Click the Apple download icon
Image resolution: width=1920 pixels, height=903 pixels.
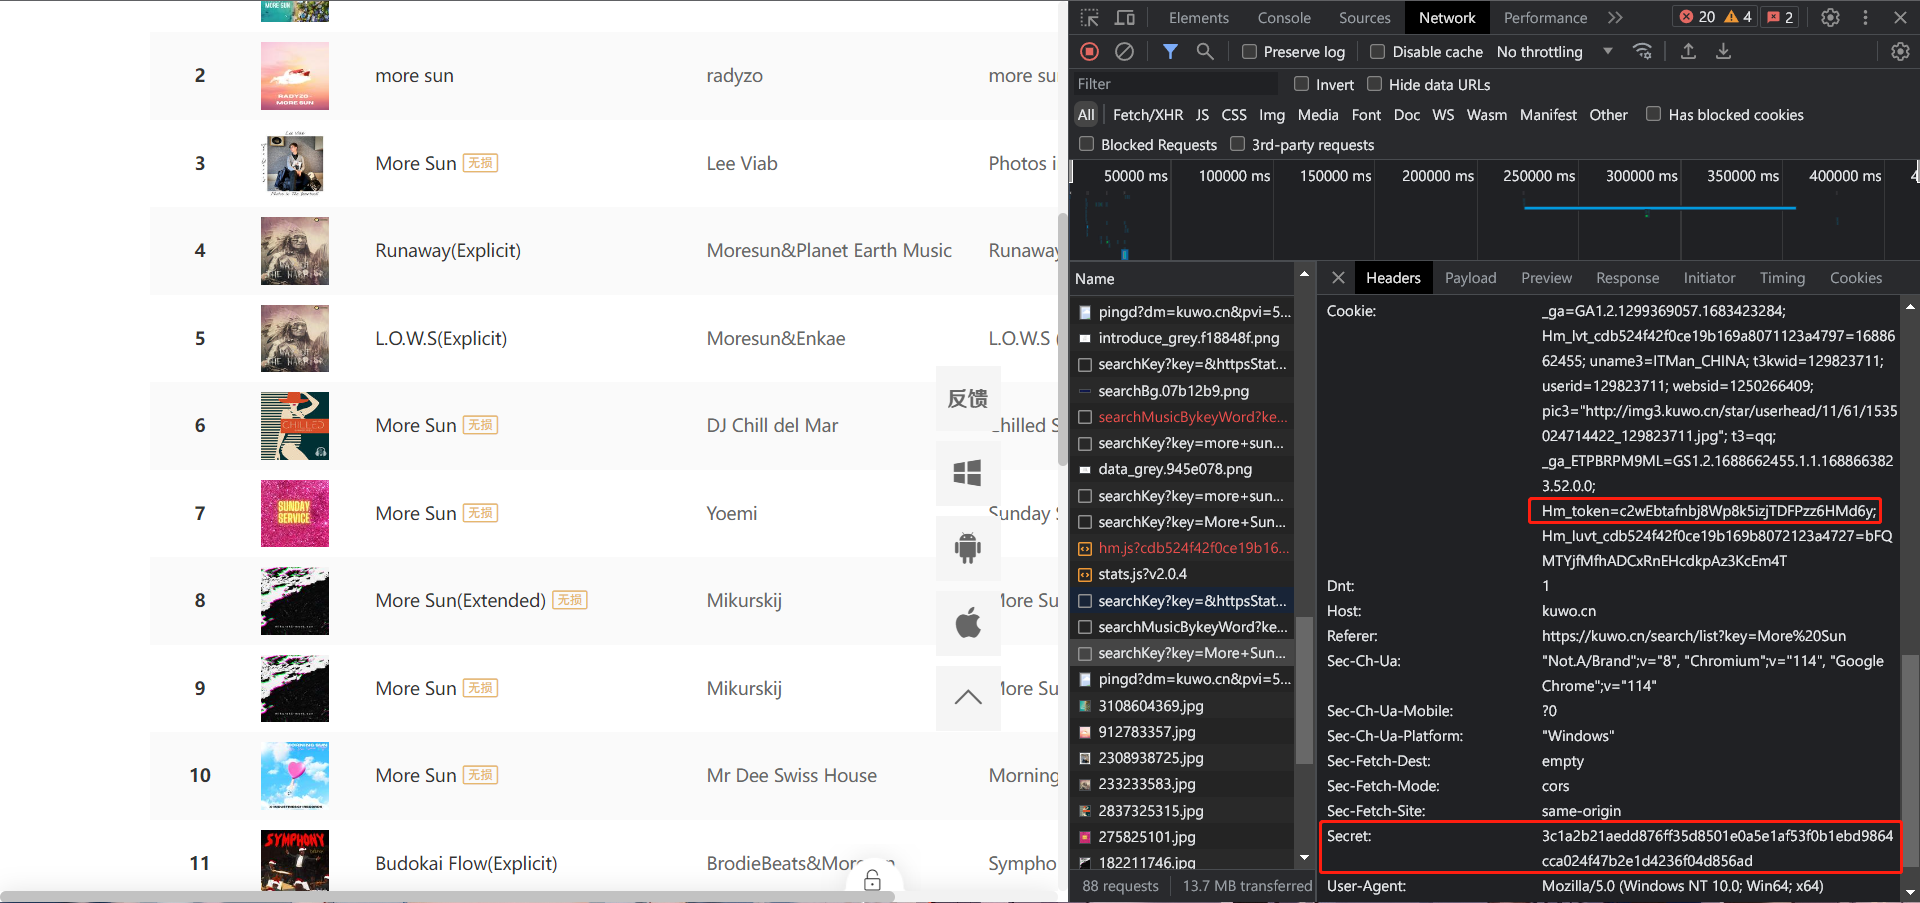click(x=968, y=623)
